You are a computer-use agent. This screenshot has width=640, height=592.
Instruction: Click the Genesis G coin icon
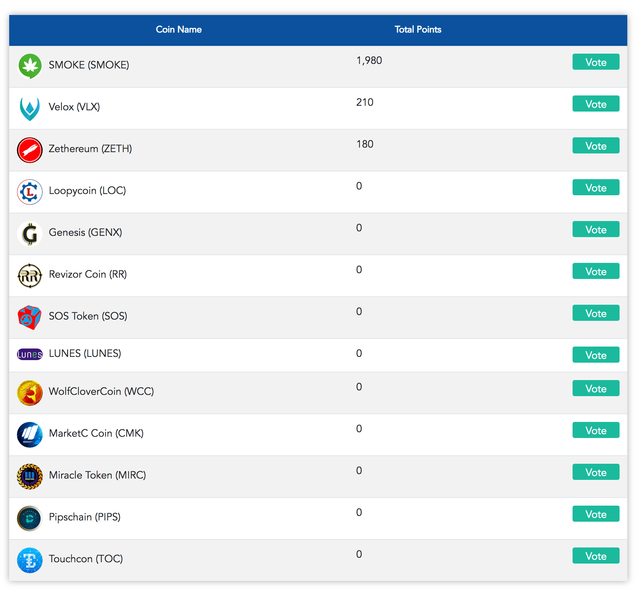tap(30, 234)
